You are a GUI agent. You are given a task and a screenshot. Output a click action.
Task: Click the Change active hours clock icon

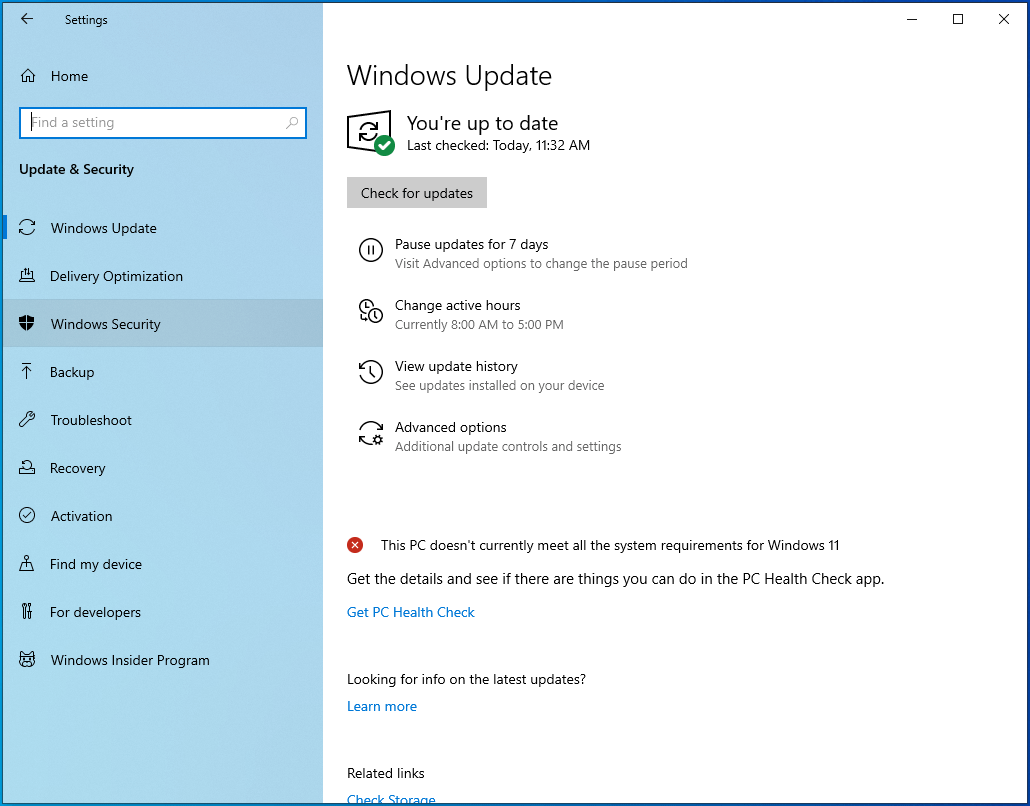point(370,312)
